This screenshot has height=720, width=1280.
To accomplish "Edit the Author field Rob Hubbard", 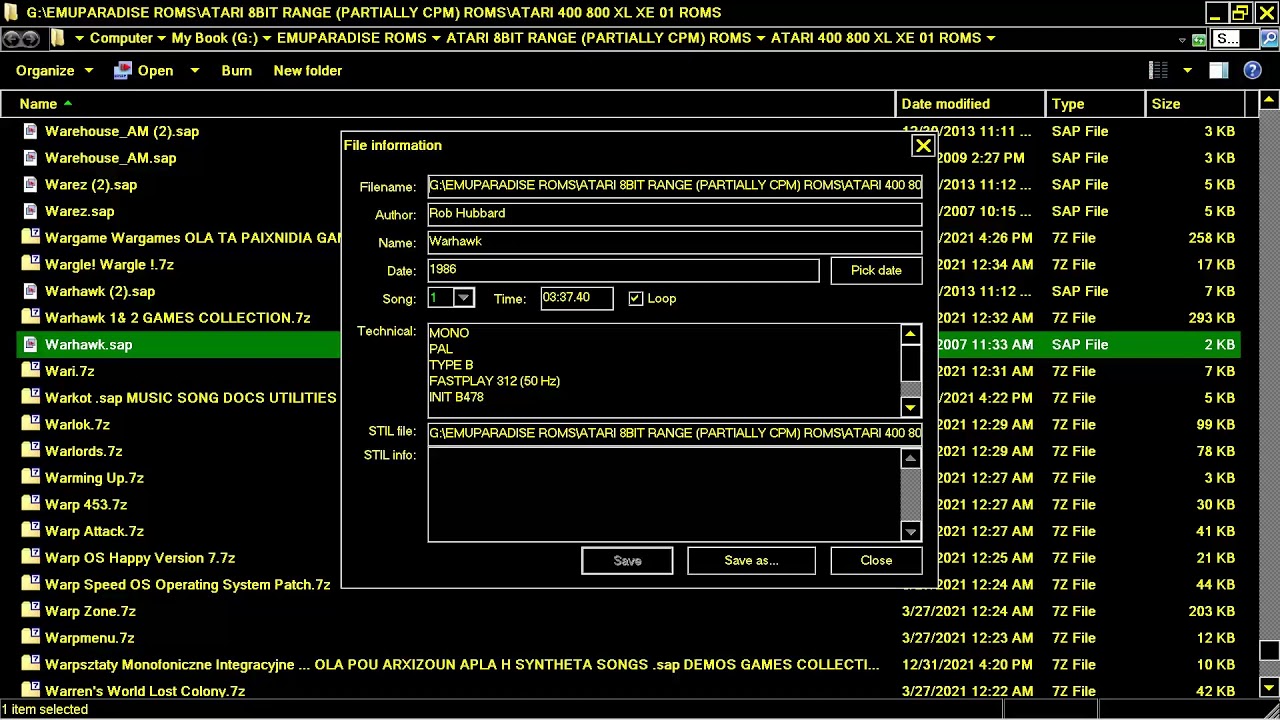I will click(675, 214).
